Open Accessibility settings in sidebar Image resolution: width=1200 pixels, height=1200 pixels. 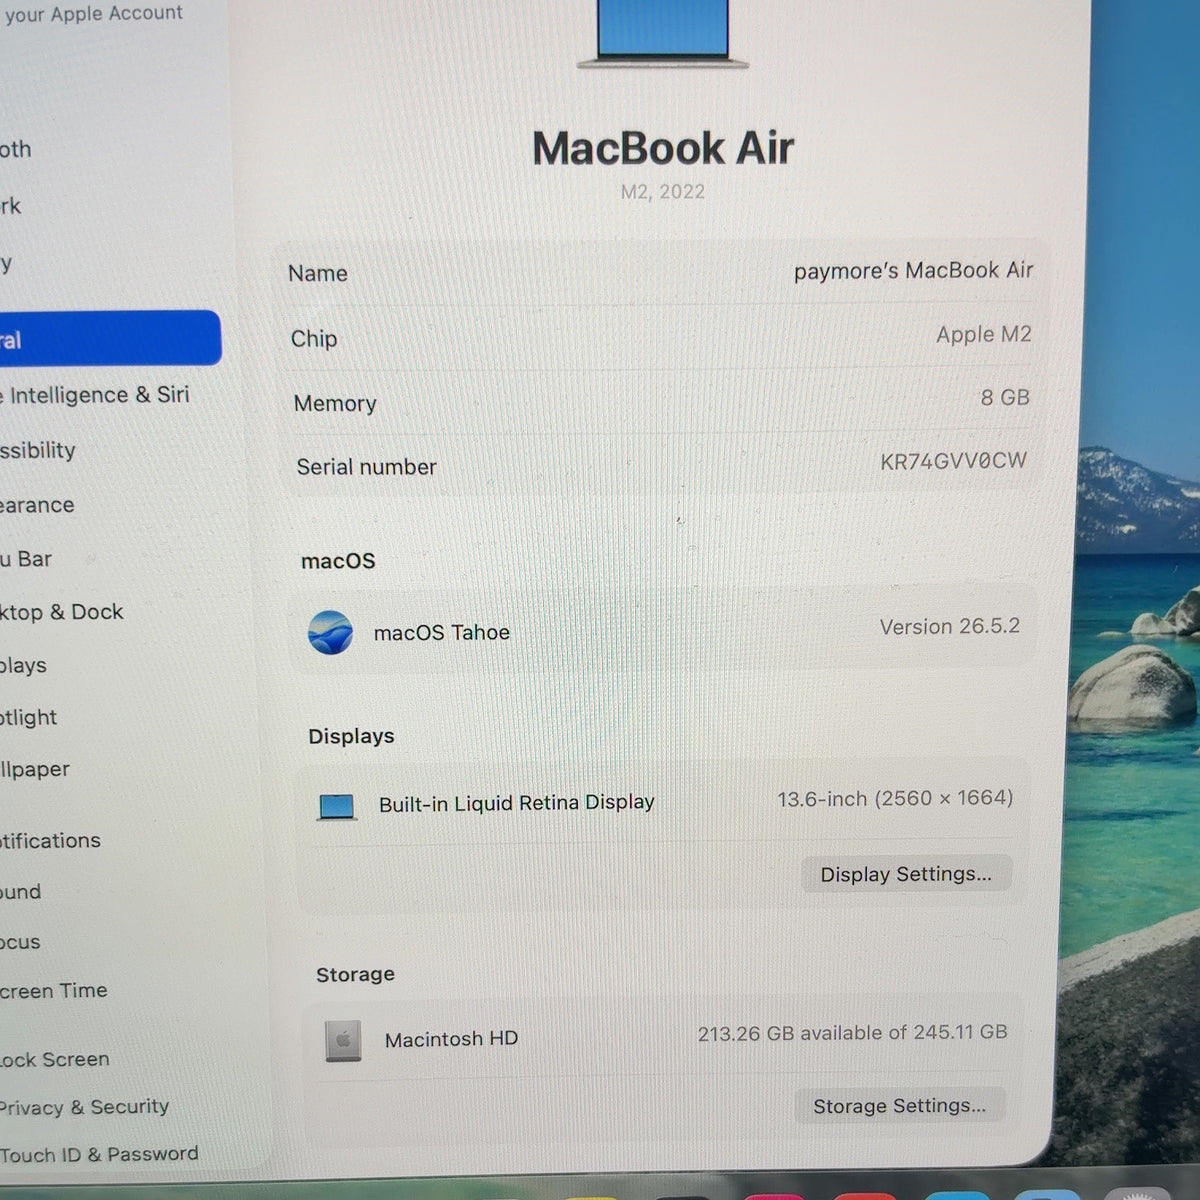click(38, 450)
